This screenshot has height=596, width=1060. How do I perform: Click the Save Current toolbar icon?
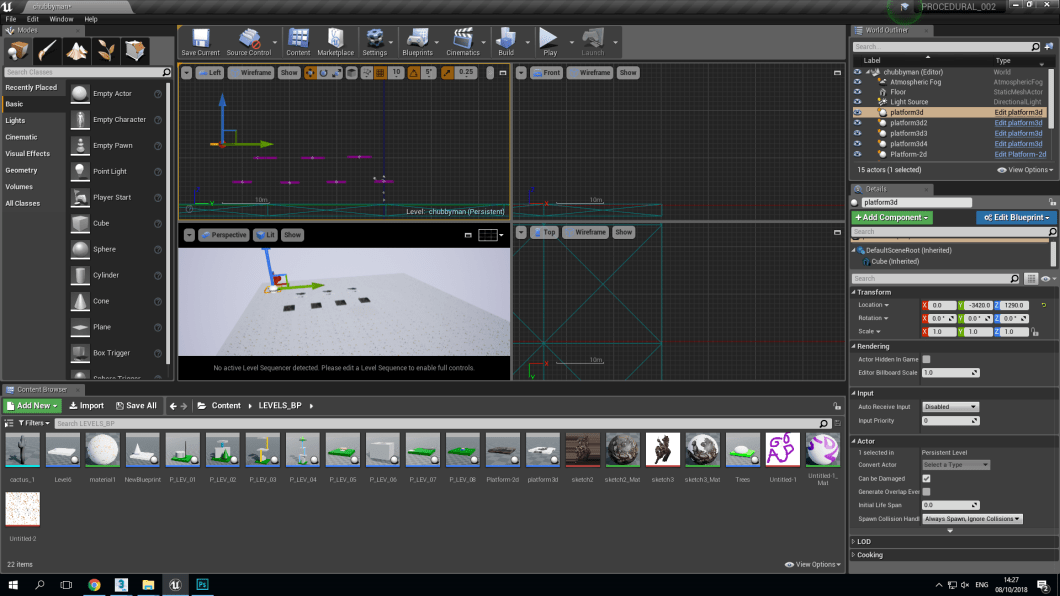tap(200, 42)
